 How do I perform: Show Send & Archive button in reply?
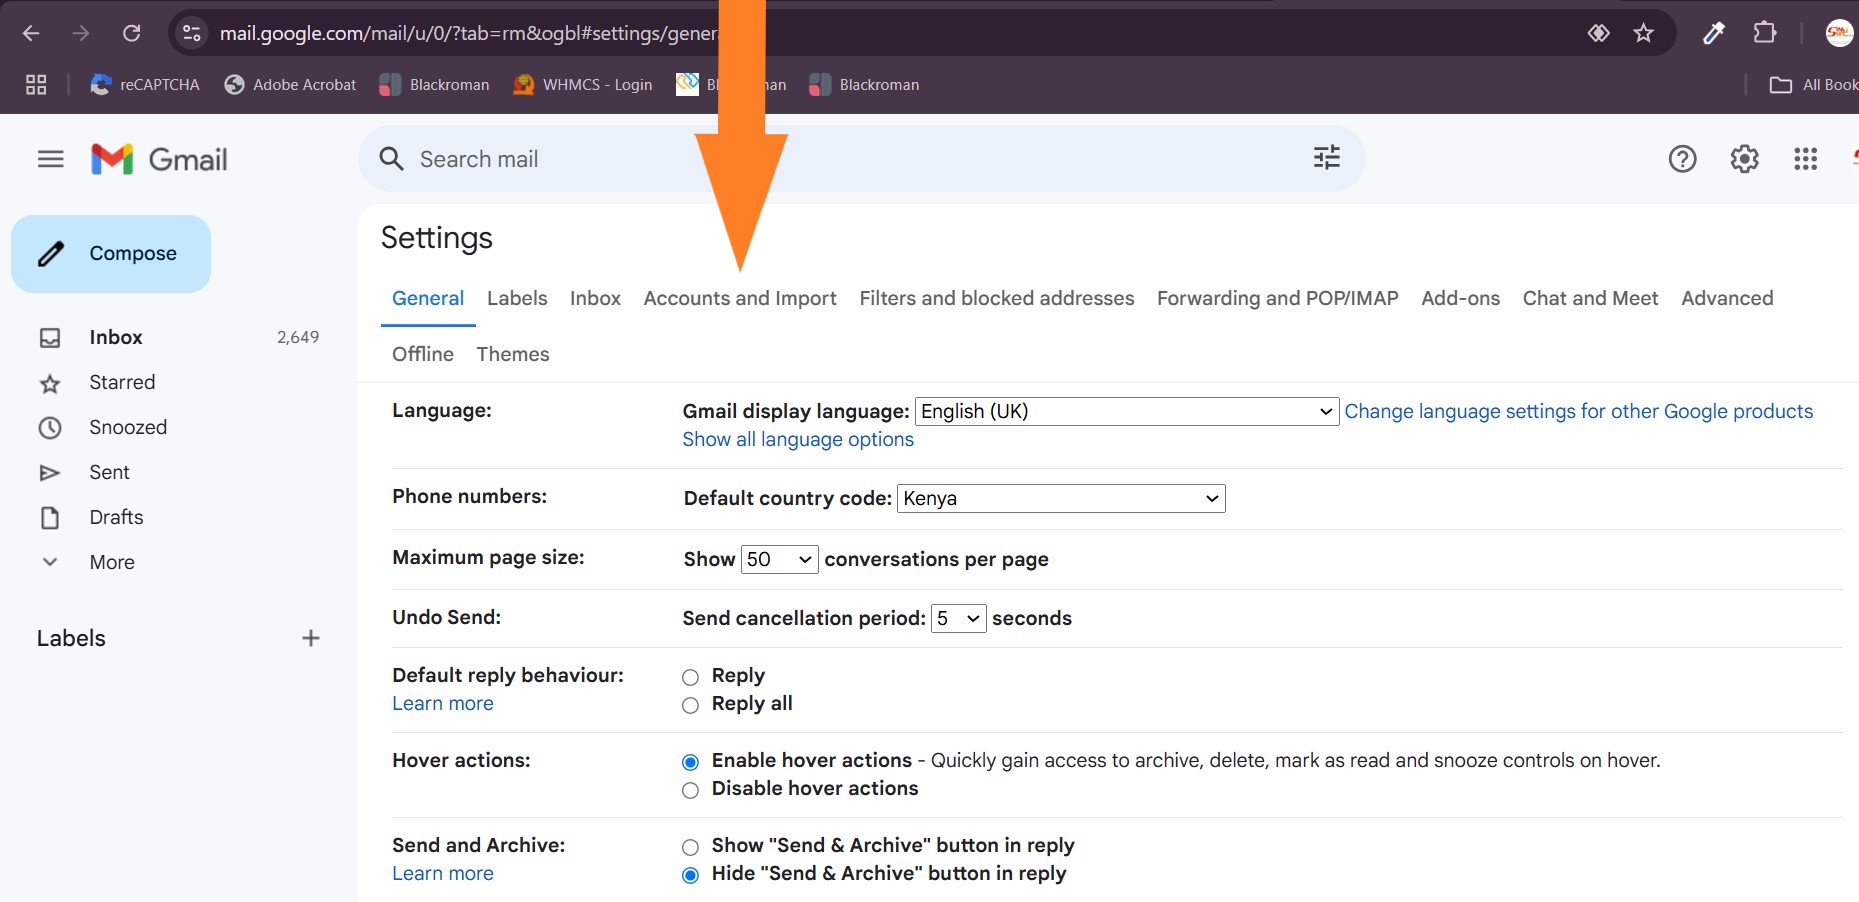(x=689, y=846)
